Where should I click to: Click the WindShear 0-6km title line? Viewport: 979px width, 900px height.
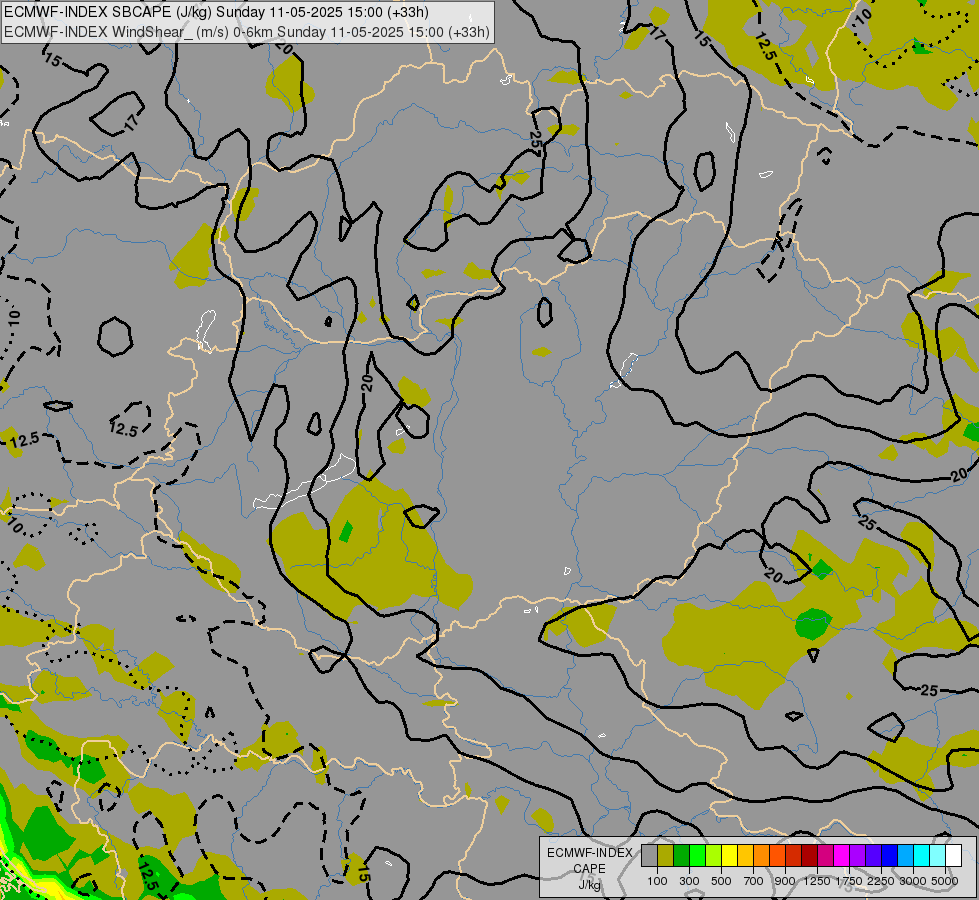247,32
